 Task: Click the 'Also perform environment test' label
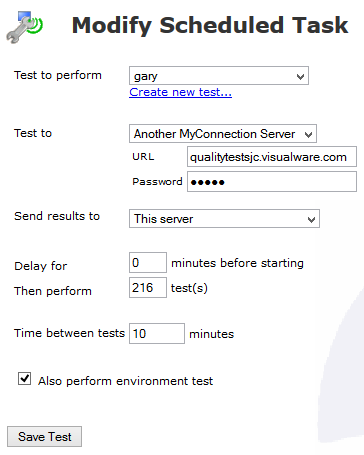(x=125, y=381)
